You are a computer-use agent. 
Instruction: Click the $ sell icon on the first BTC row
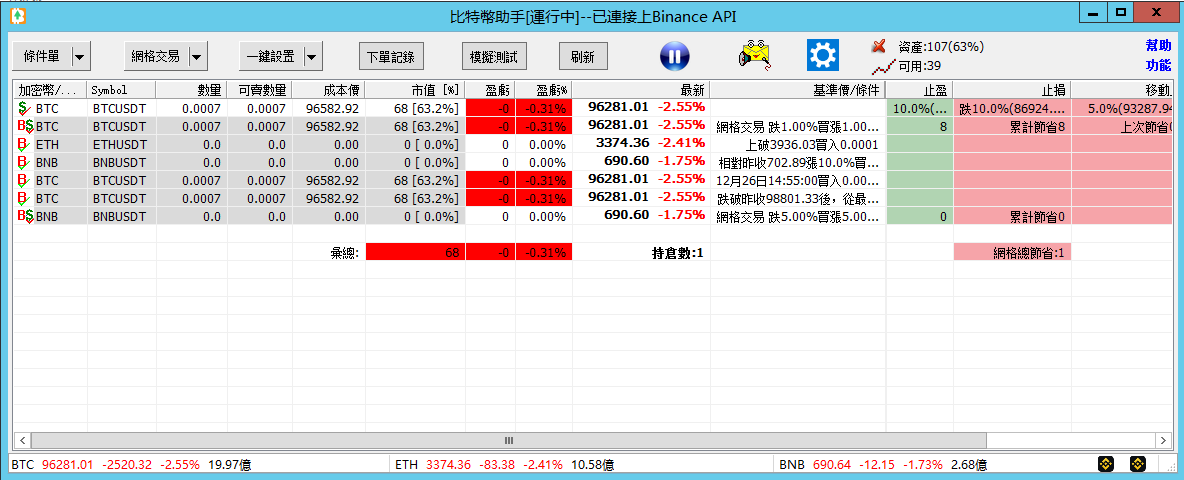pos(24,109)
